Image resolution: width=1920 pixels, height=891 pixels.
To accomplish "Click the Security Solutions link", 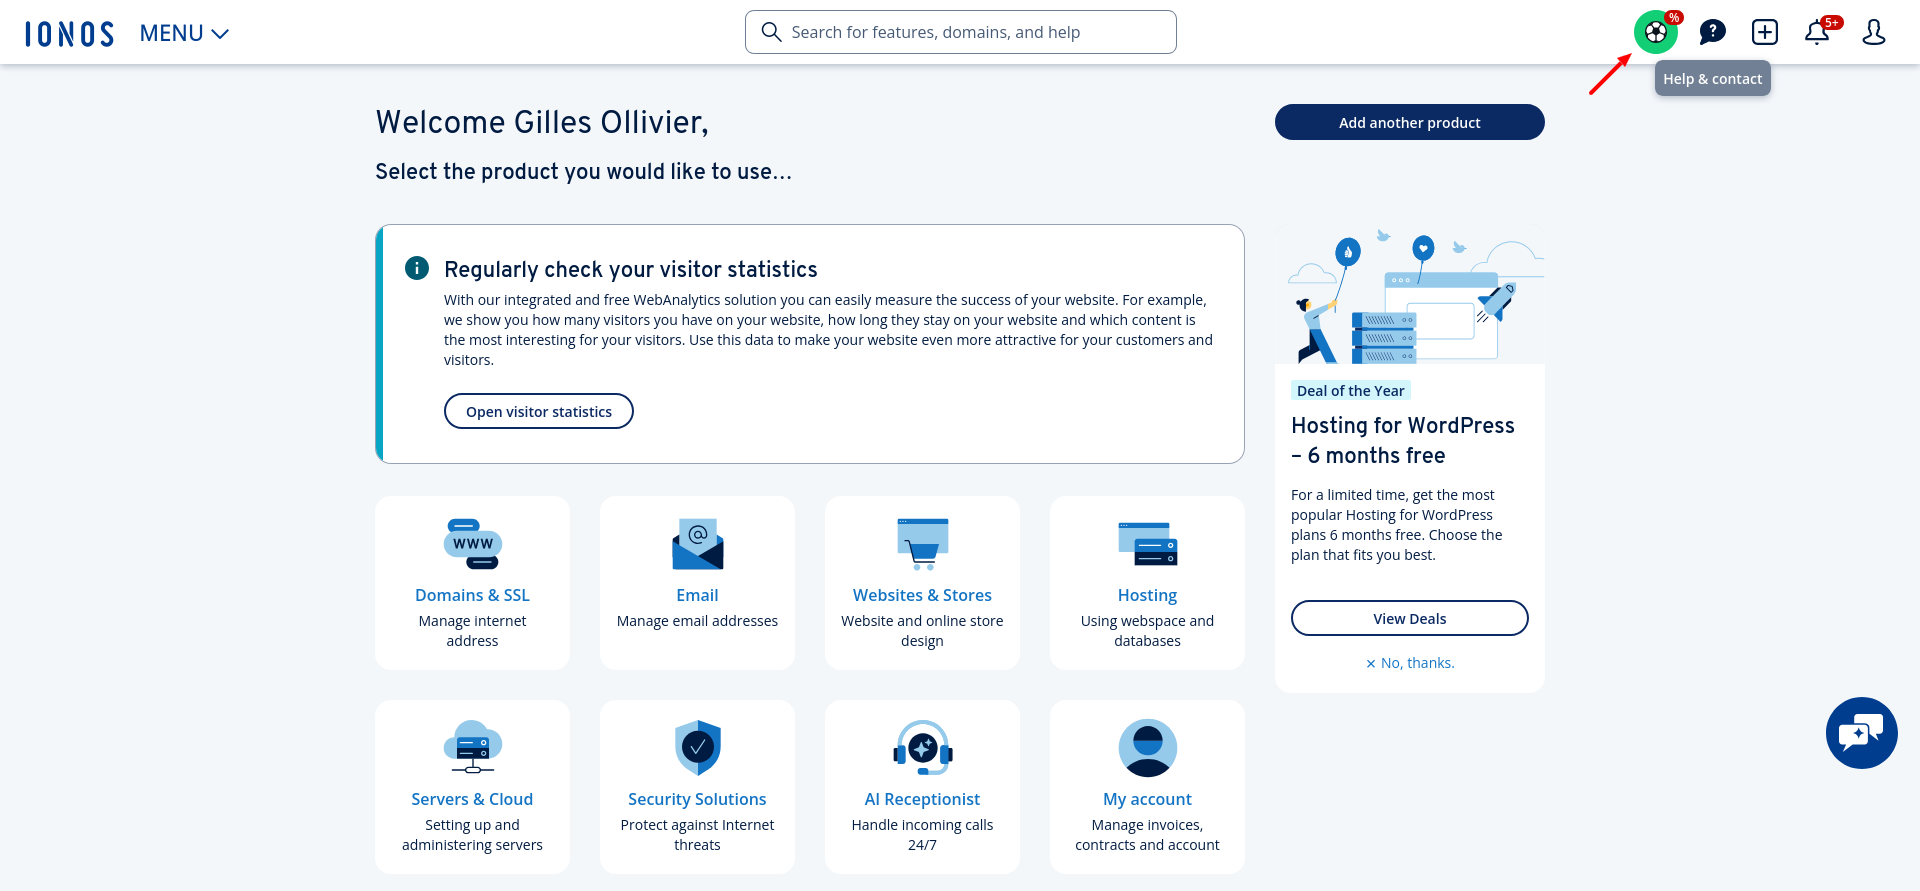I will tap(697, 799).
